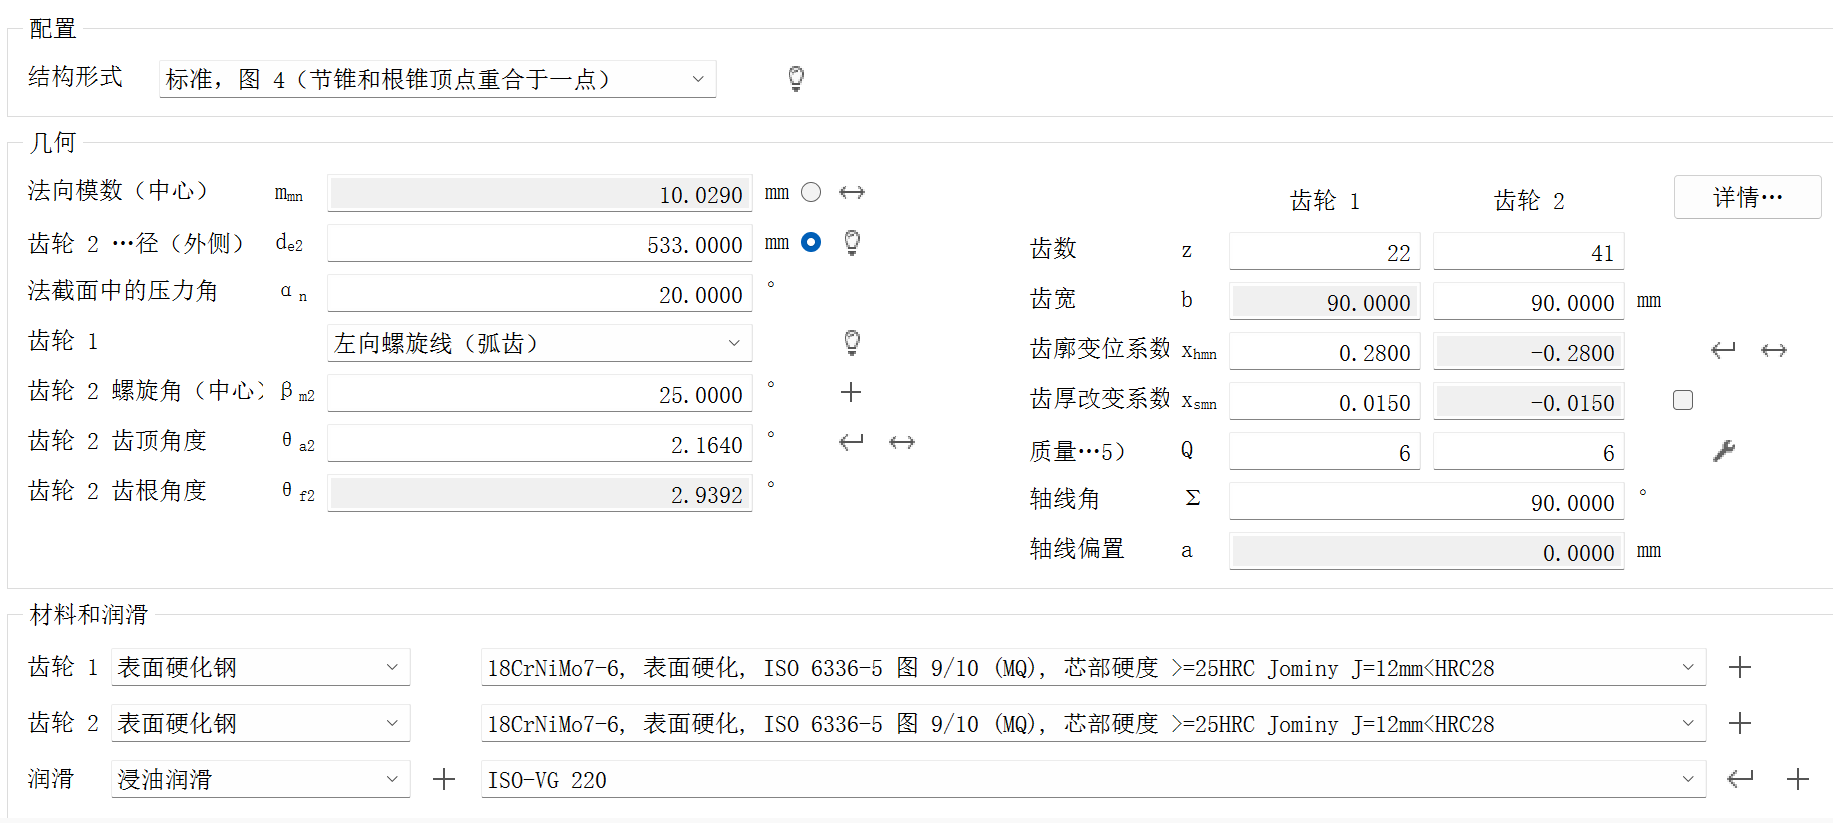The image size is (1833, 823).
Task: Open the 左向螺旋线(弧齿) dropdown
Action: point(540,343)
